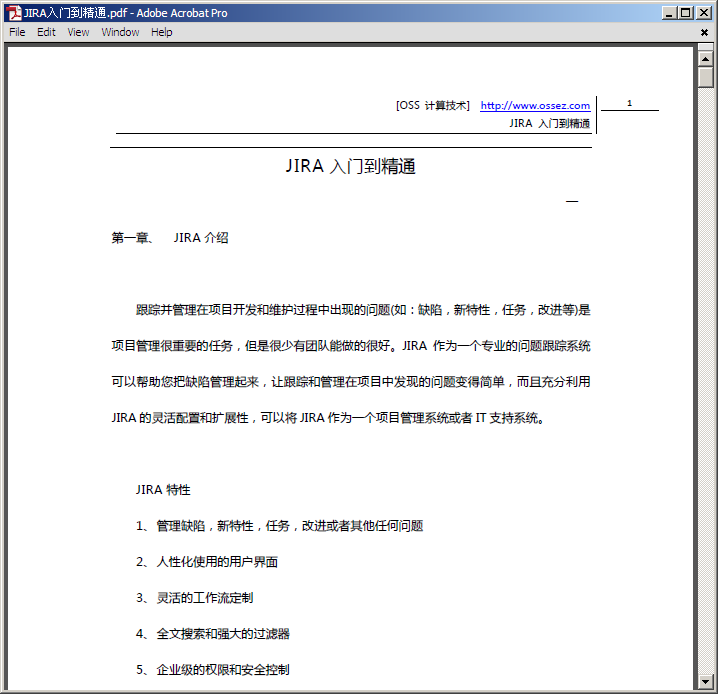
Task: Click the Adobe PDF icon in title bar
Action: click(x=14, y=13)
